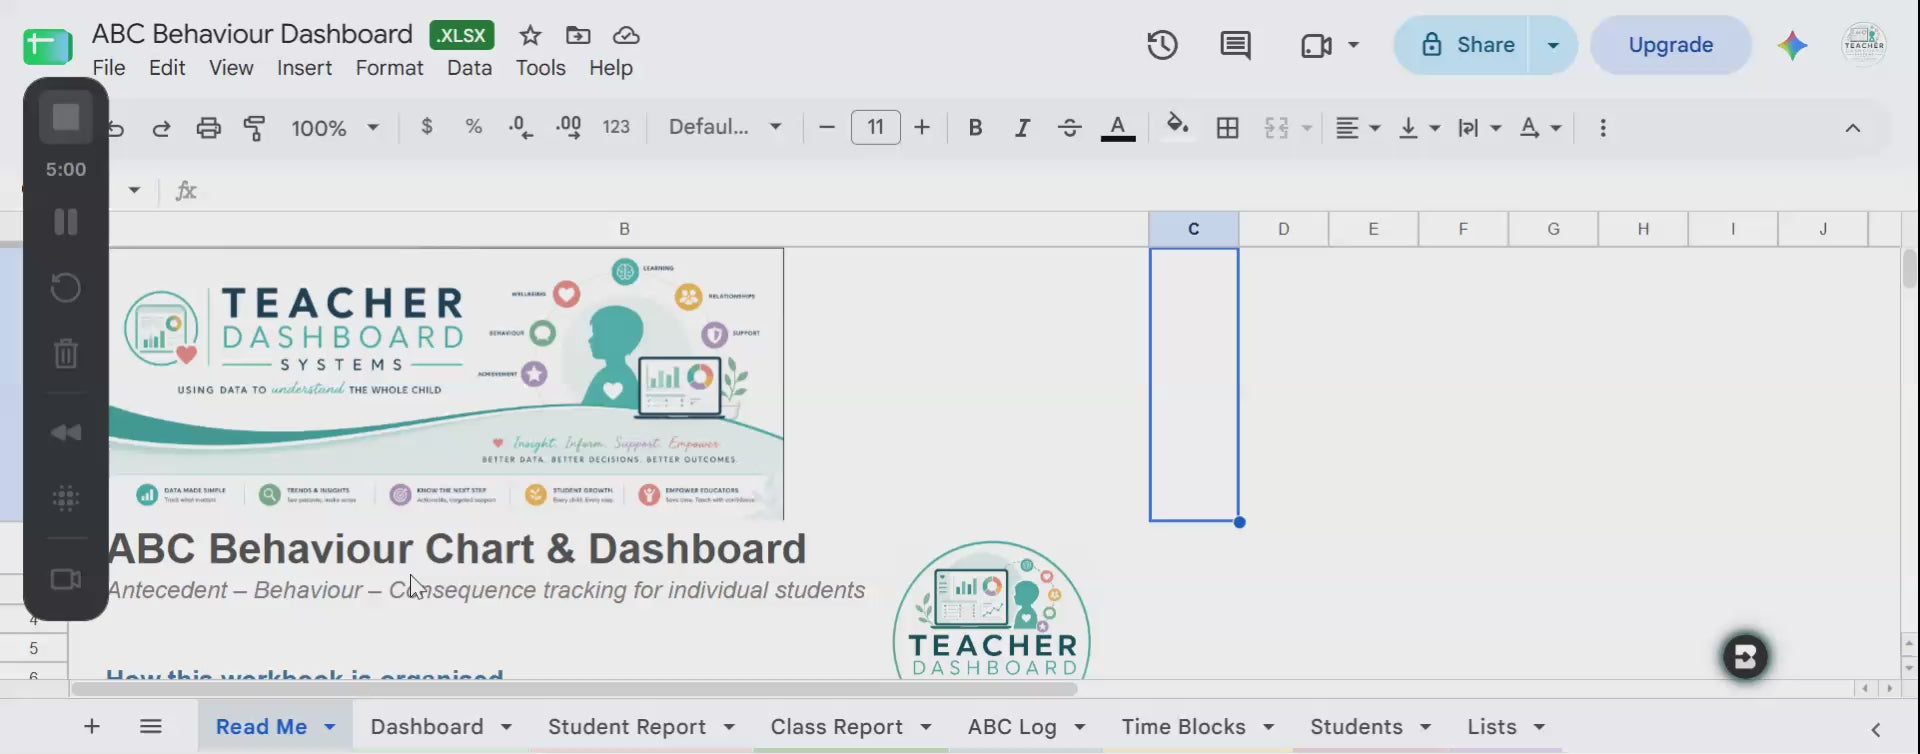Viewport: 1920px width, 754px height.
Task: Open the File menu
Action: point(109,68)
